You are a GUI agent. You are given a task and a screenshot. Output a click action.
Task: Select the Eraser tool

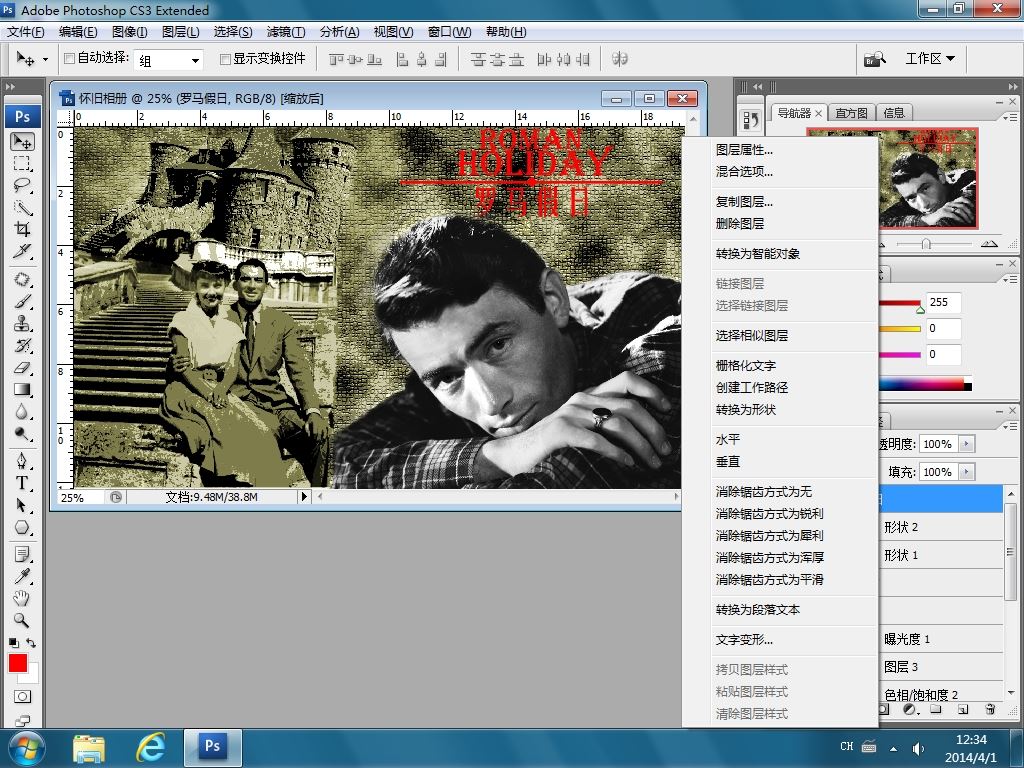coord(22,368)
